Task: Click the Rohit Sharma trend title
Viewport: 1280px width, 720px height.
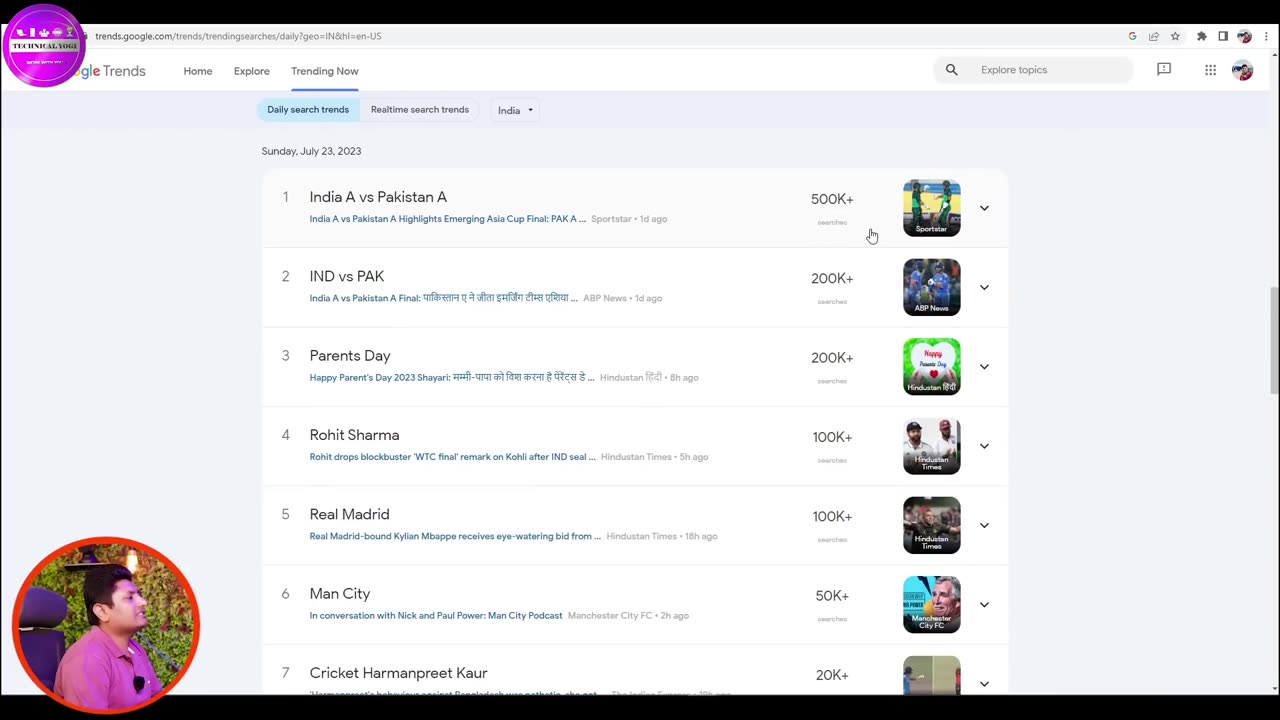Action: pos(354,435)
